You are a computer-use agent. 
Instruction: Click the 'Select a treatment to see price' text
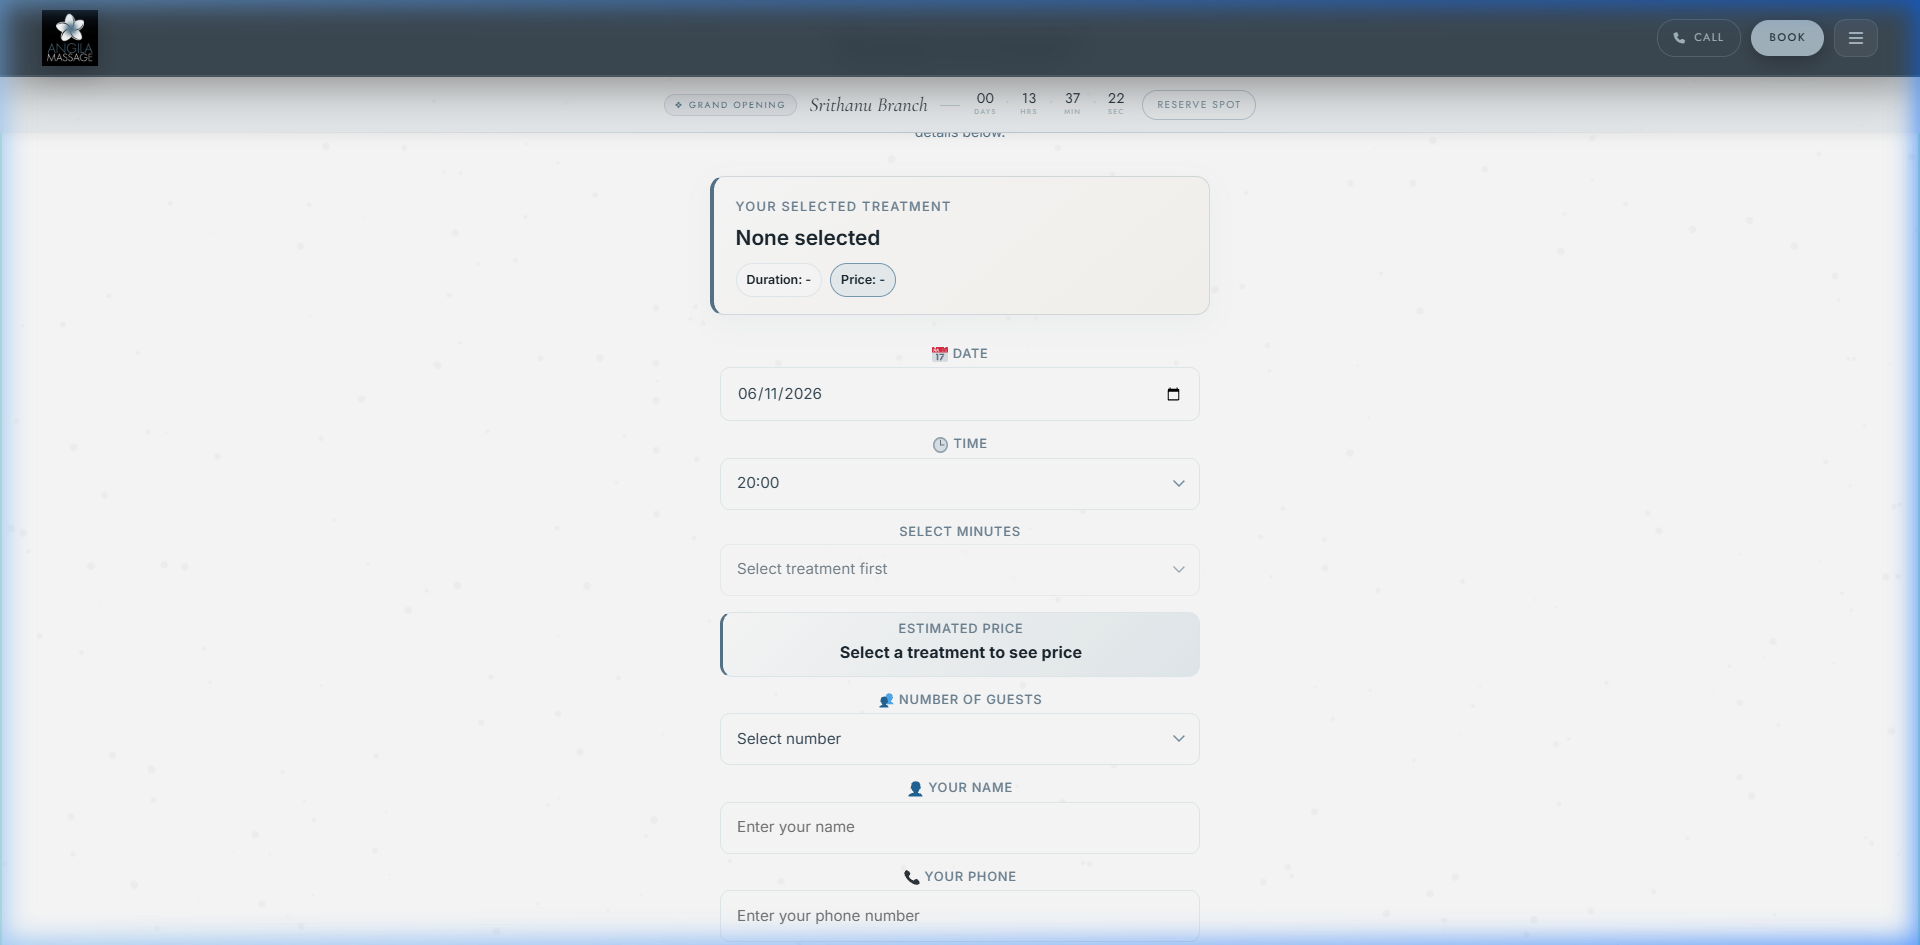(960, 653)
